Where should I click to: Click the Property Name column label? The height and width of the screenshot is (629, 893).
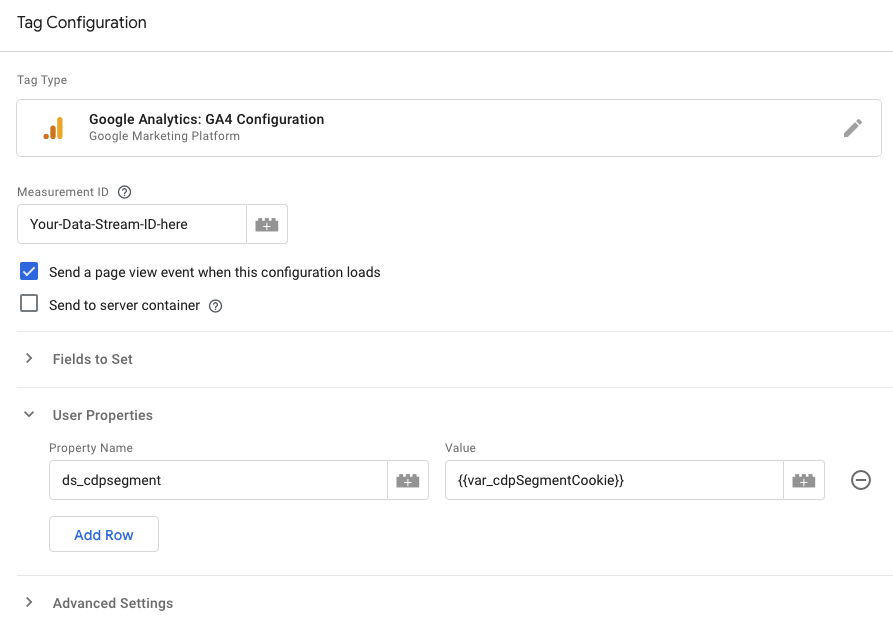pyautogui.click(x=91, y=448)
